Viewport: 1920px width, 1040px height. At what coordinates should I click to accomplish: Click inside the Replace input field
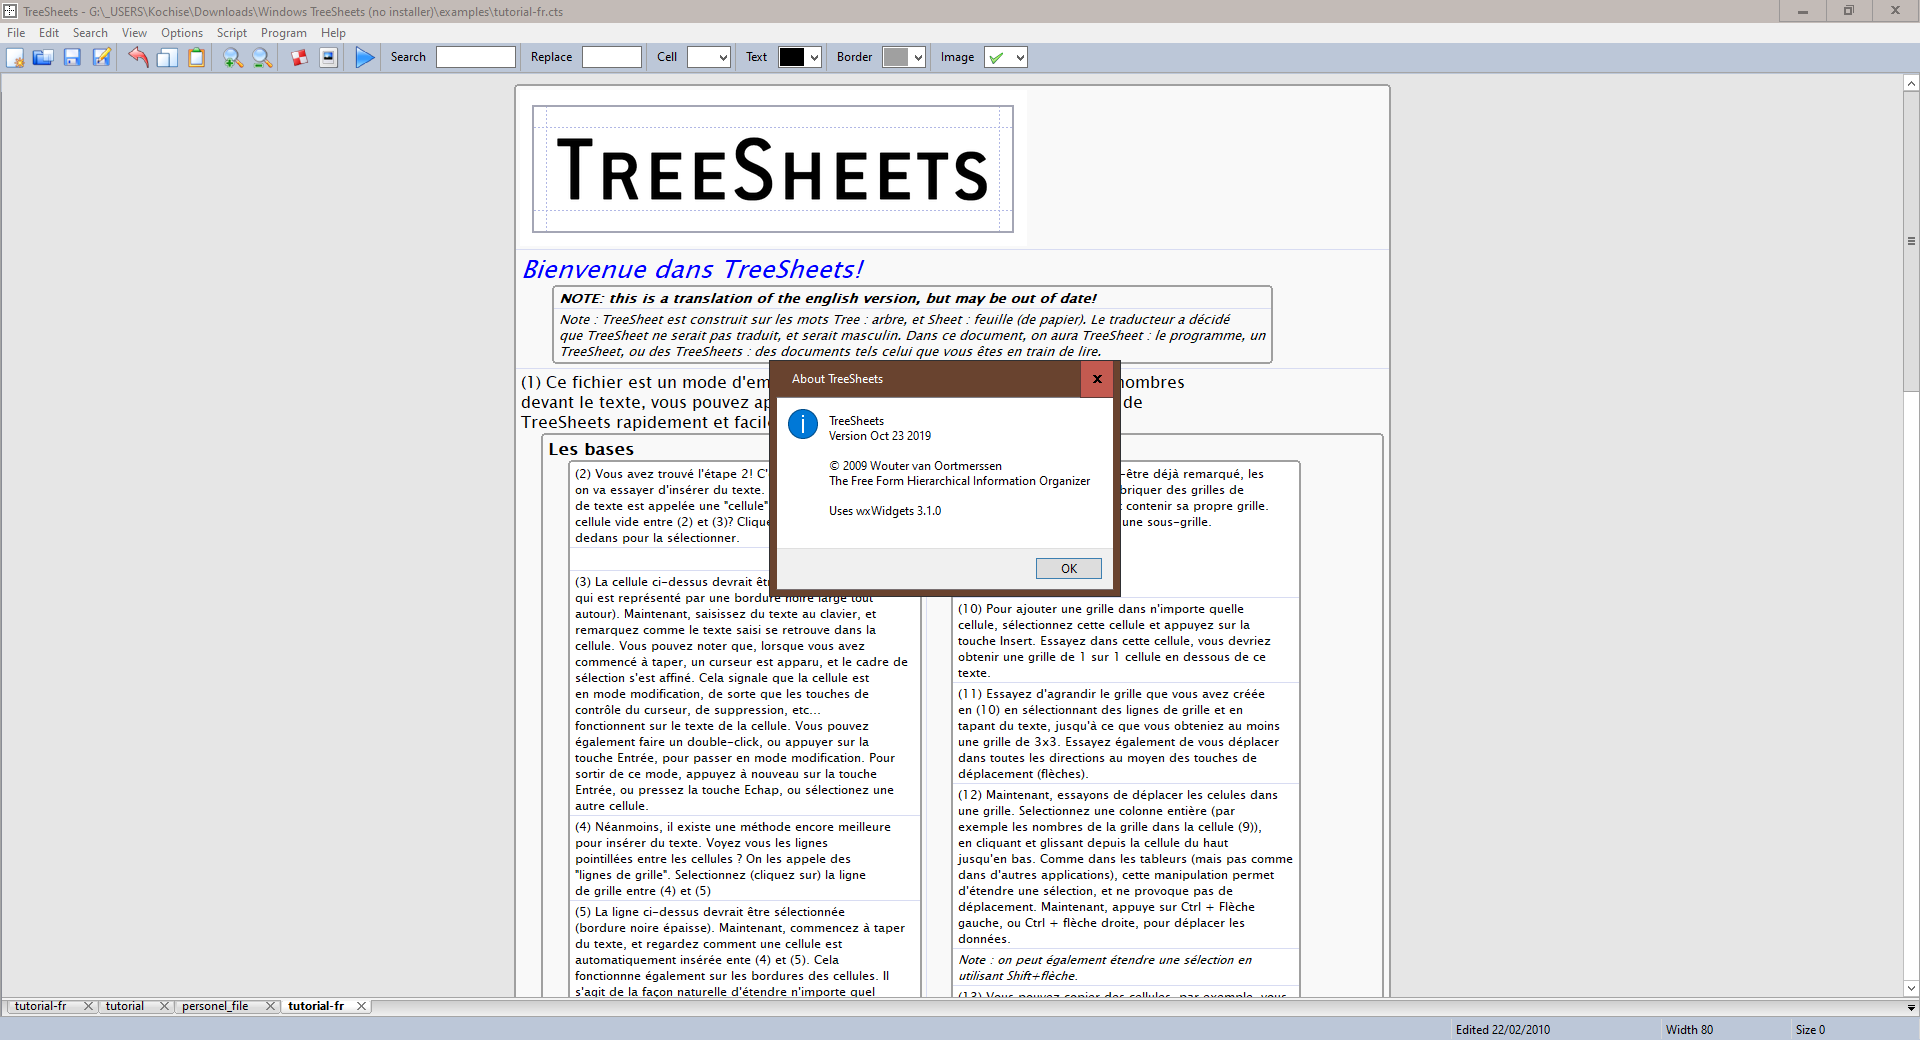coord(612,57)
